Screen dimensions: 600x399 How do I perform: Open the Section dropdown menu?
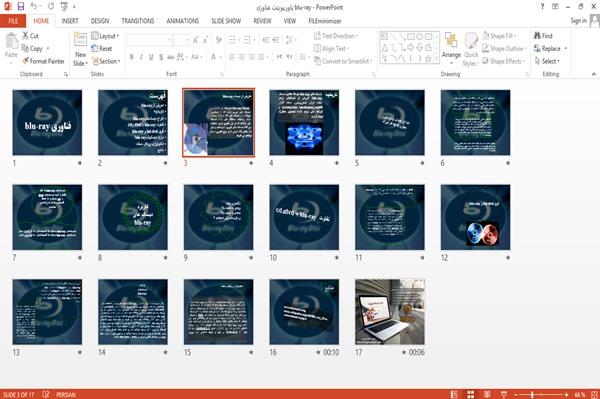(x=106, y=61)
